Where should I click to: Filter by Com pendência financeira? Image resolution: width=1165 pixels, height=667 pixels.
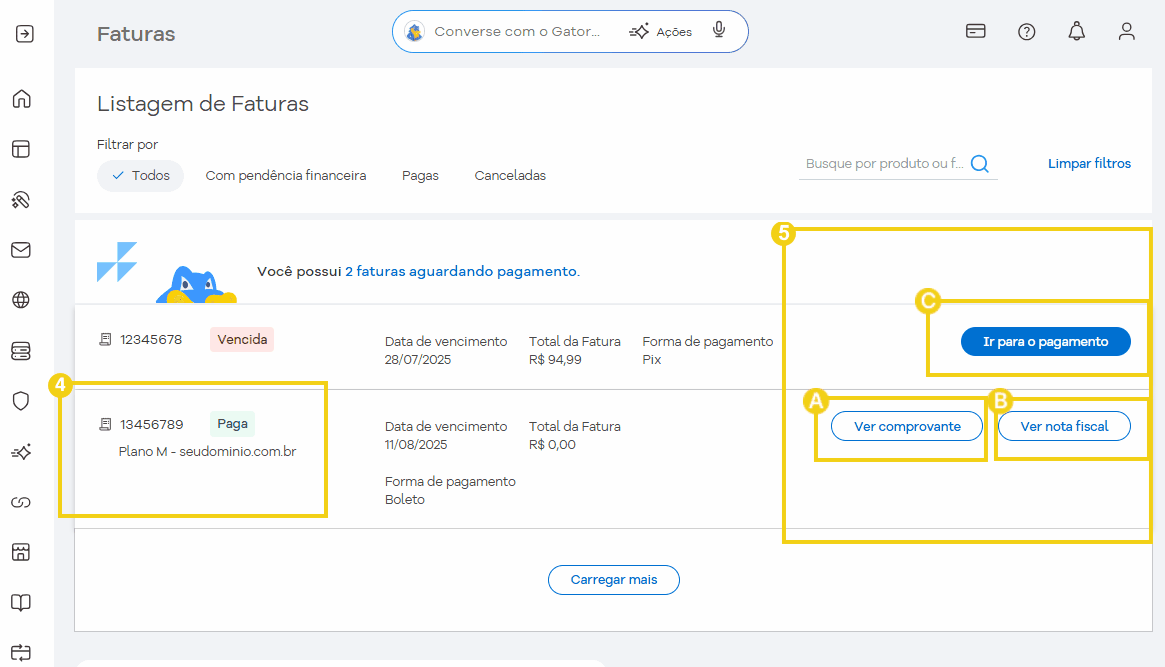[x=286, y=176]
